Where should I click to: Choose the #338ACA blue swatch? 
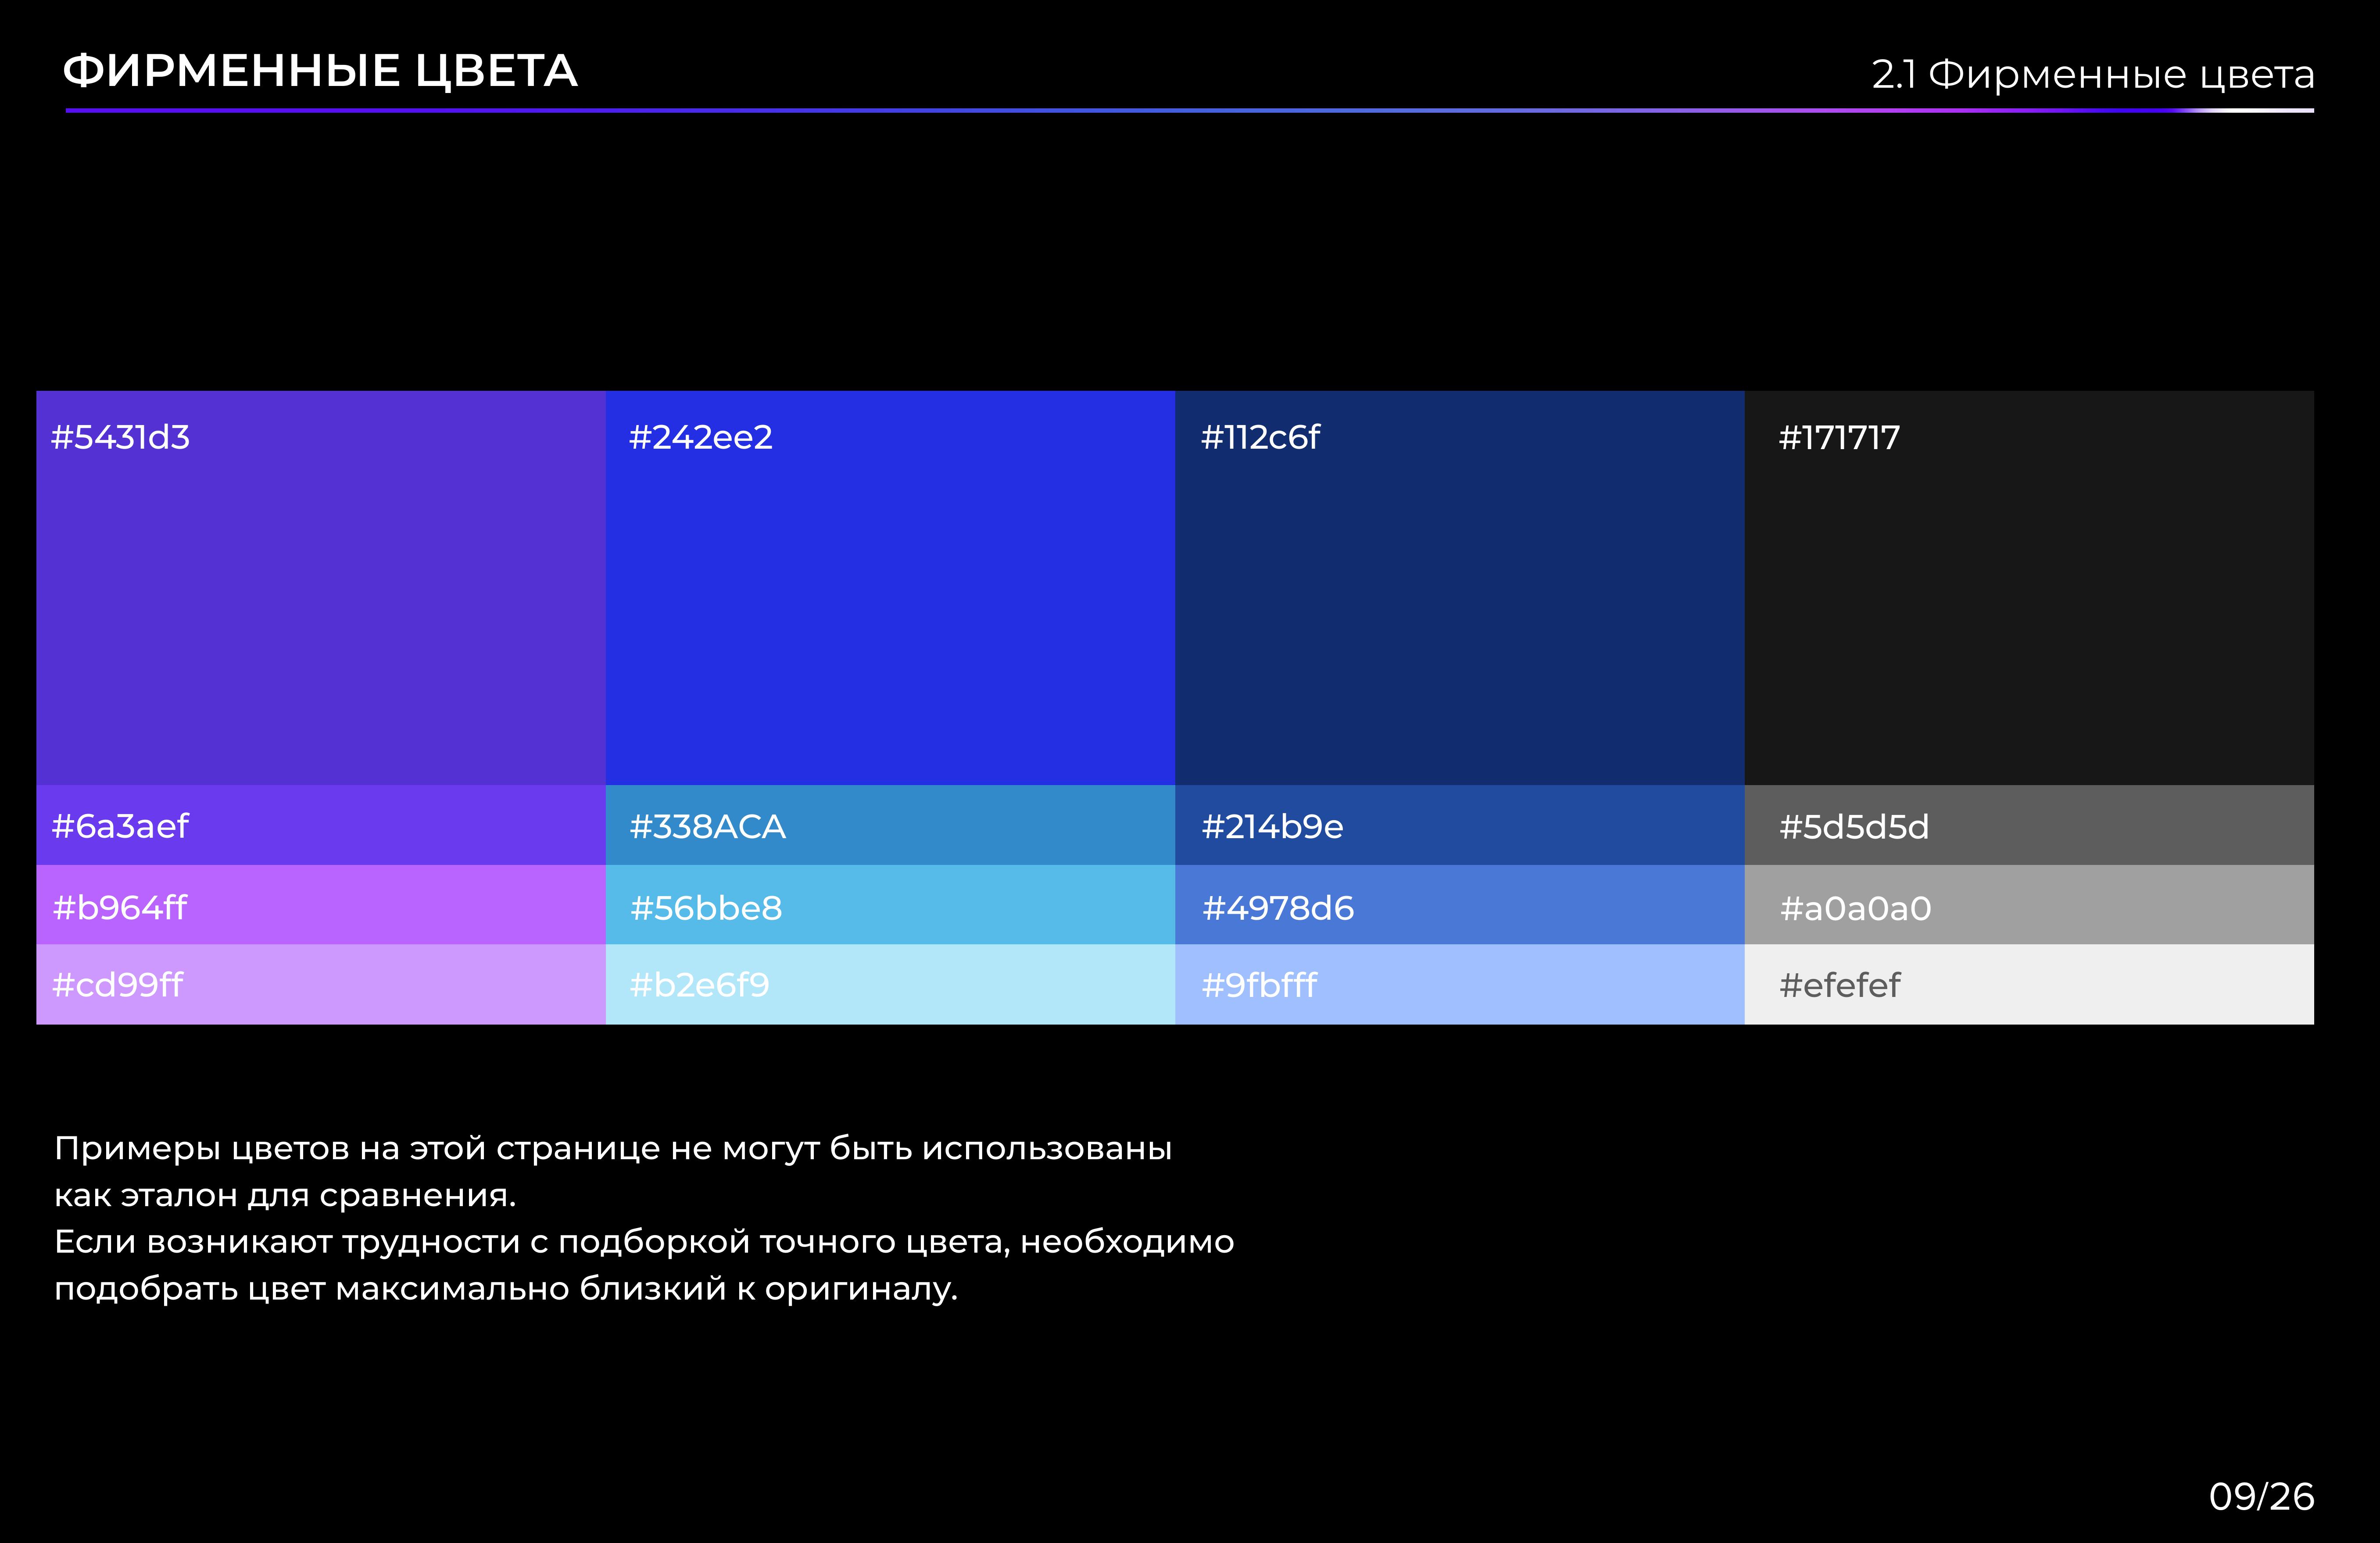coord(890,825)
